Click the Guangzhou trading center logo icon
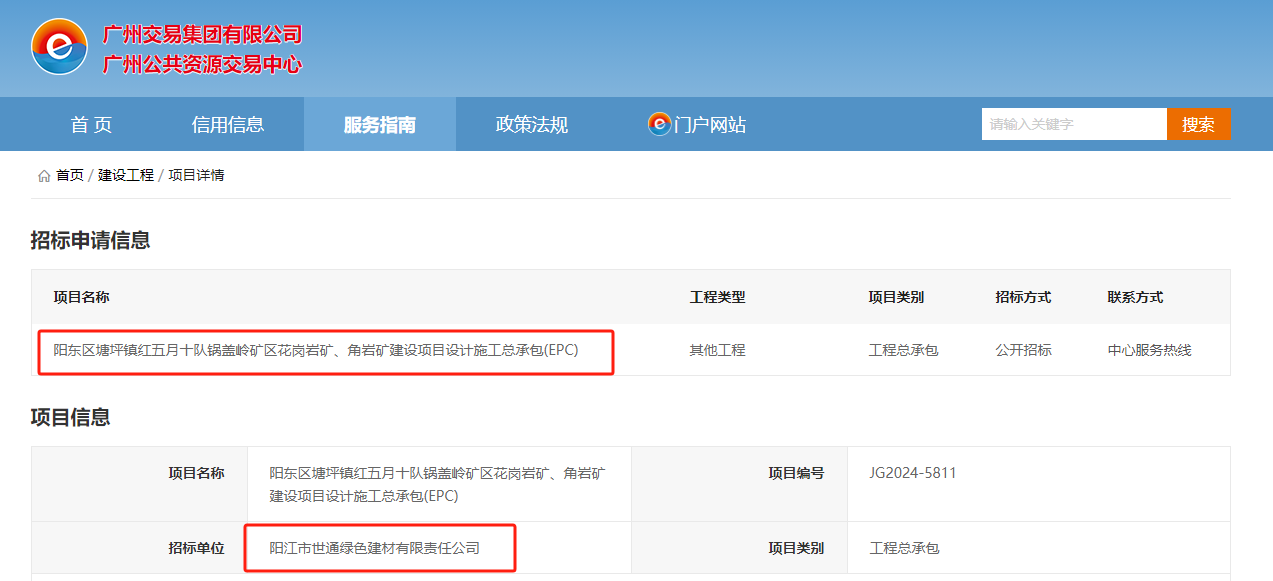Viewport: 1273px width, 581px height. [59, 47]
